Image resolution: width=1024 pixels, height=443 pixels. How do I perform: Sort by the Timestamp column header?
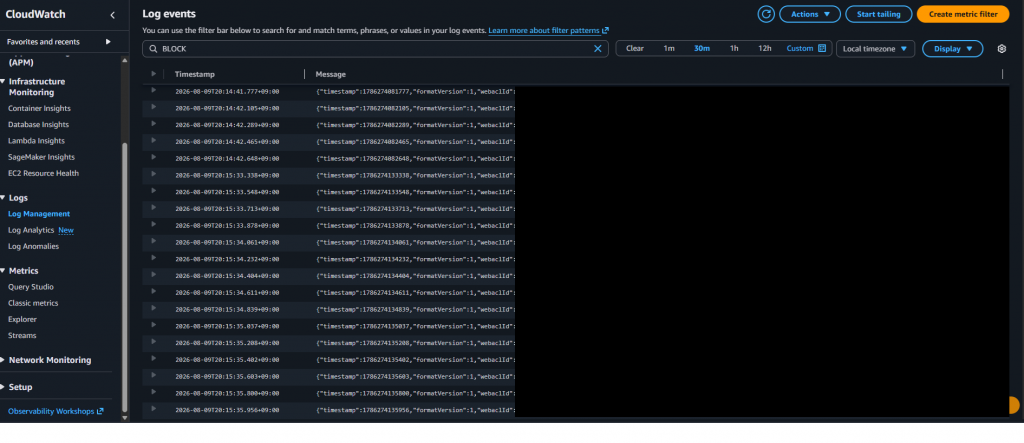(x=195, y=74)
